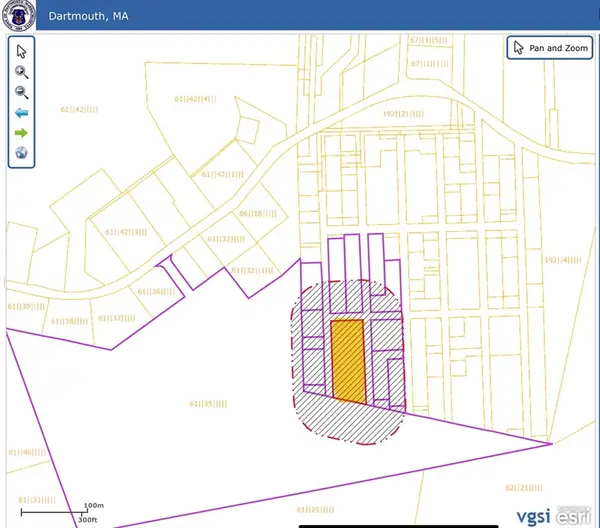Select the arrow pointer tool

coord(22,51)
